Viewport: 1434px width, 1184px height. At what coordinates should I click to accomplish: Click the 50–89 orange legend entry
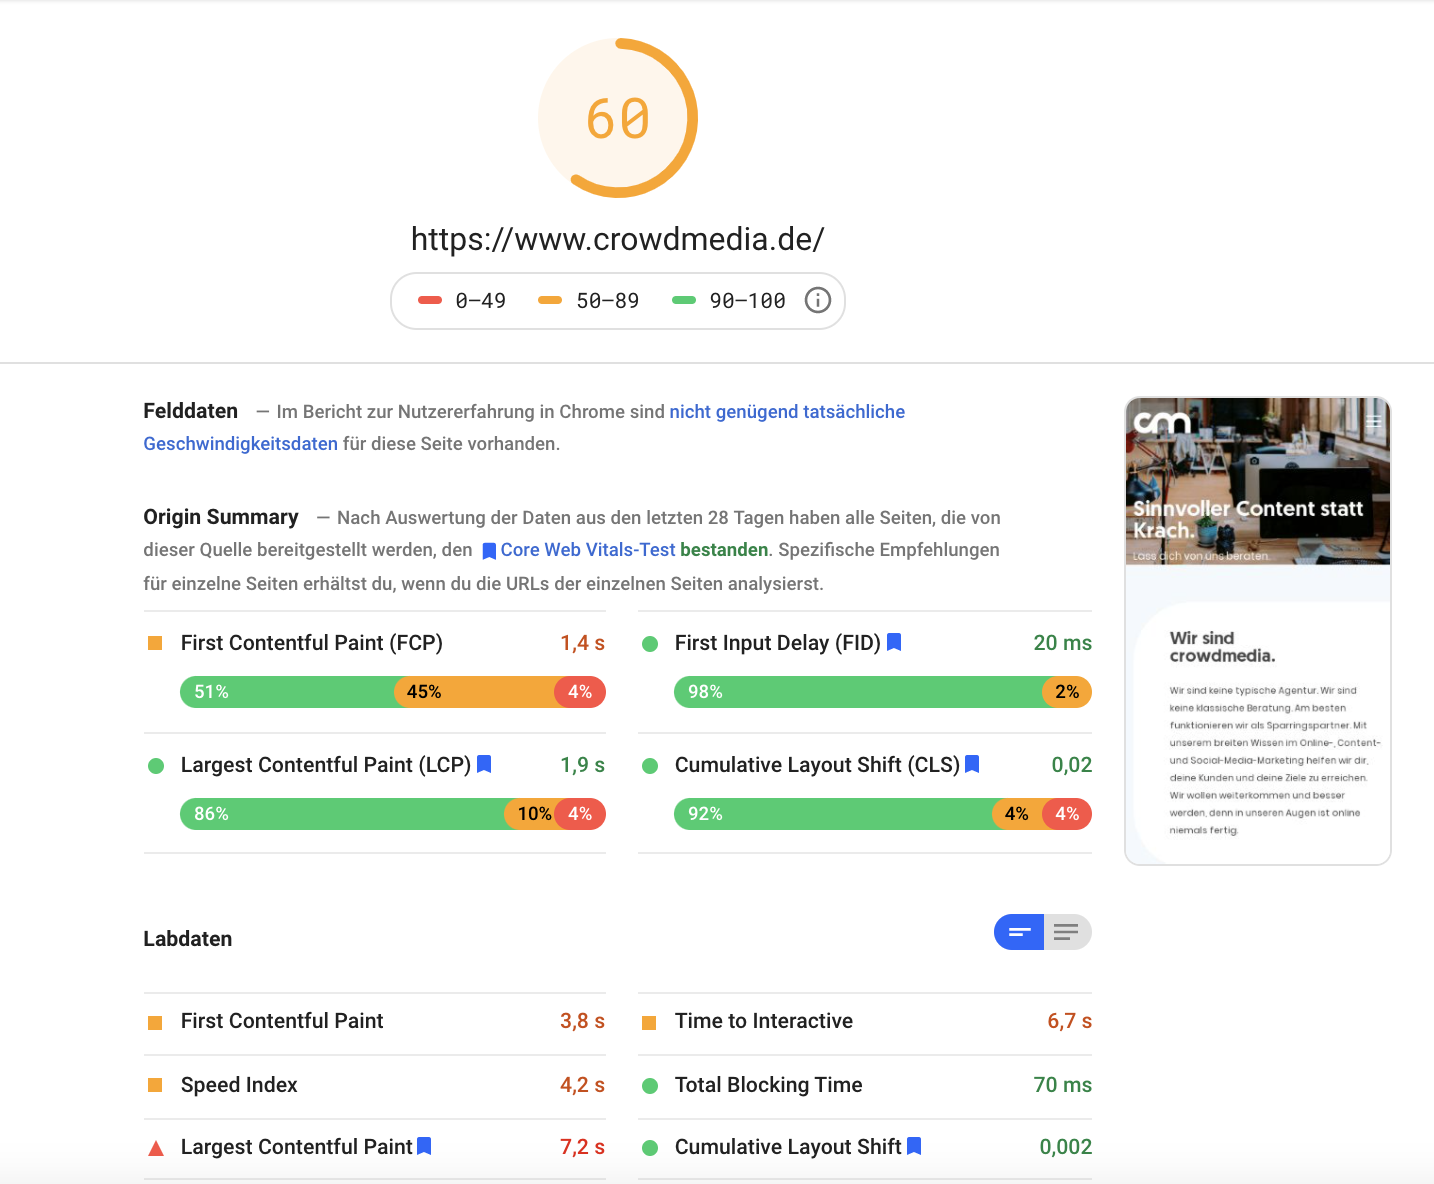click(588, 300)
